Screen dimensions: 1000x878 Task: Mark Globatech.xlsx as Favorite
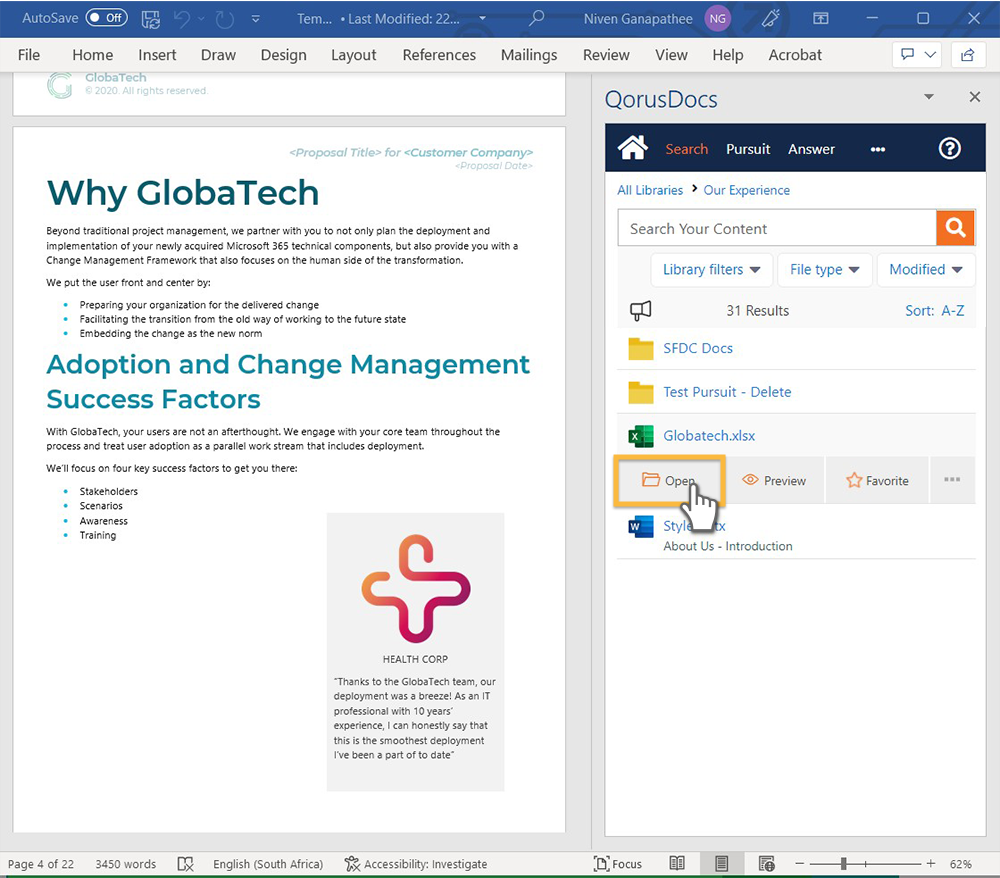click(x=877, y=481)
